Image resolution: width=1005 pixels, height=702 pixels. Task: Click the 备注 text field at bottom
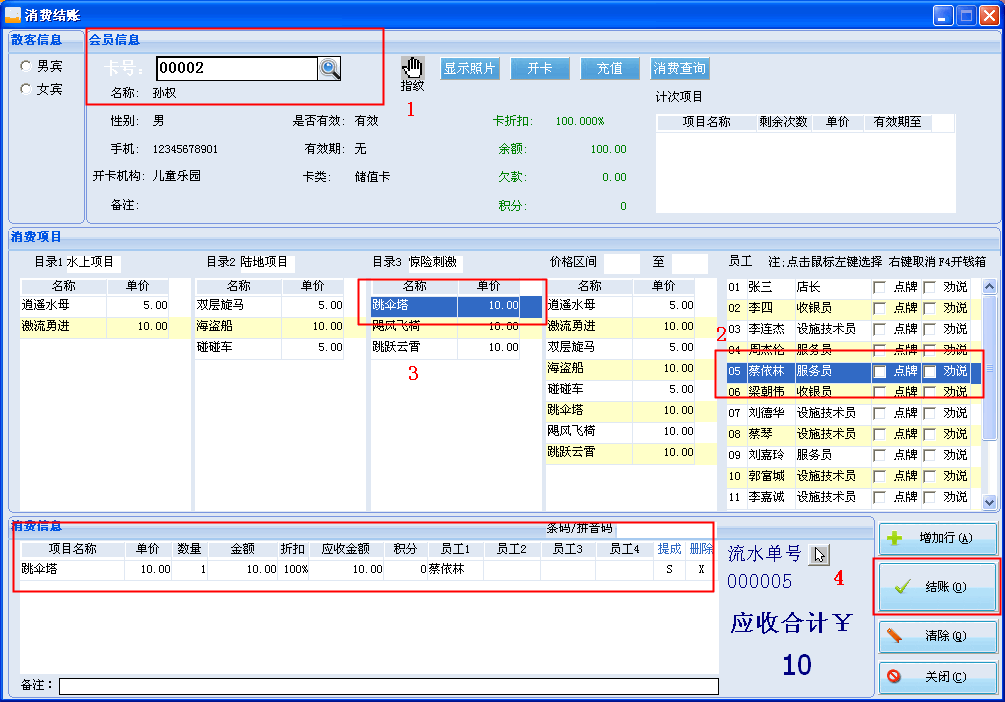click(388, 685)
